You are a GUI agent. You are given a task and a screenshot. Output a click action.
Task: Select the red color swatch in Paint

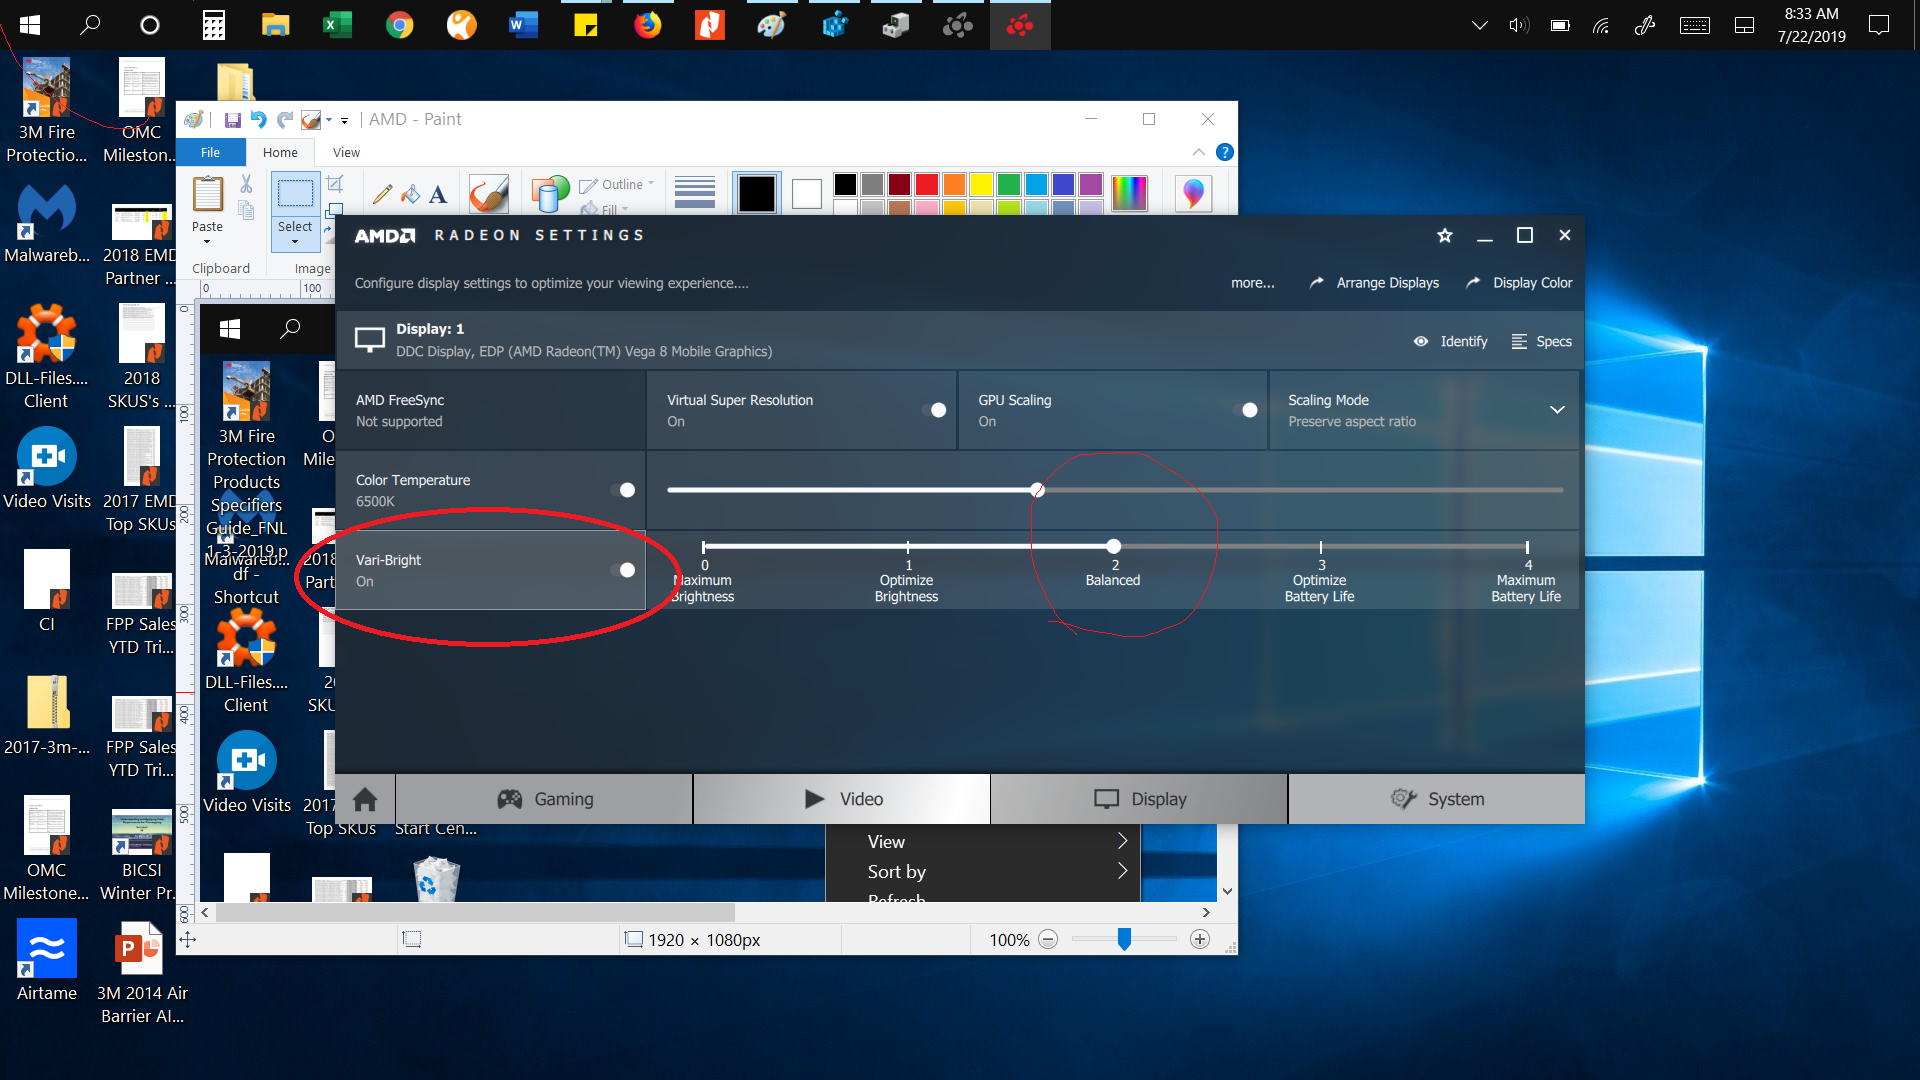927,184
